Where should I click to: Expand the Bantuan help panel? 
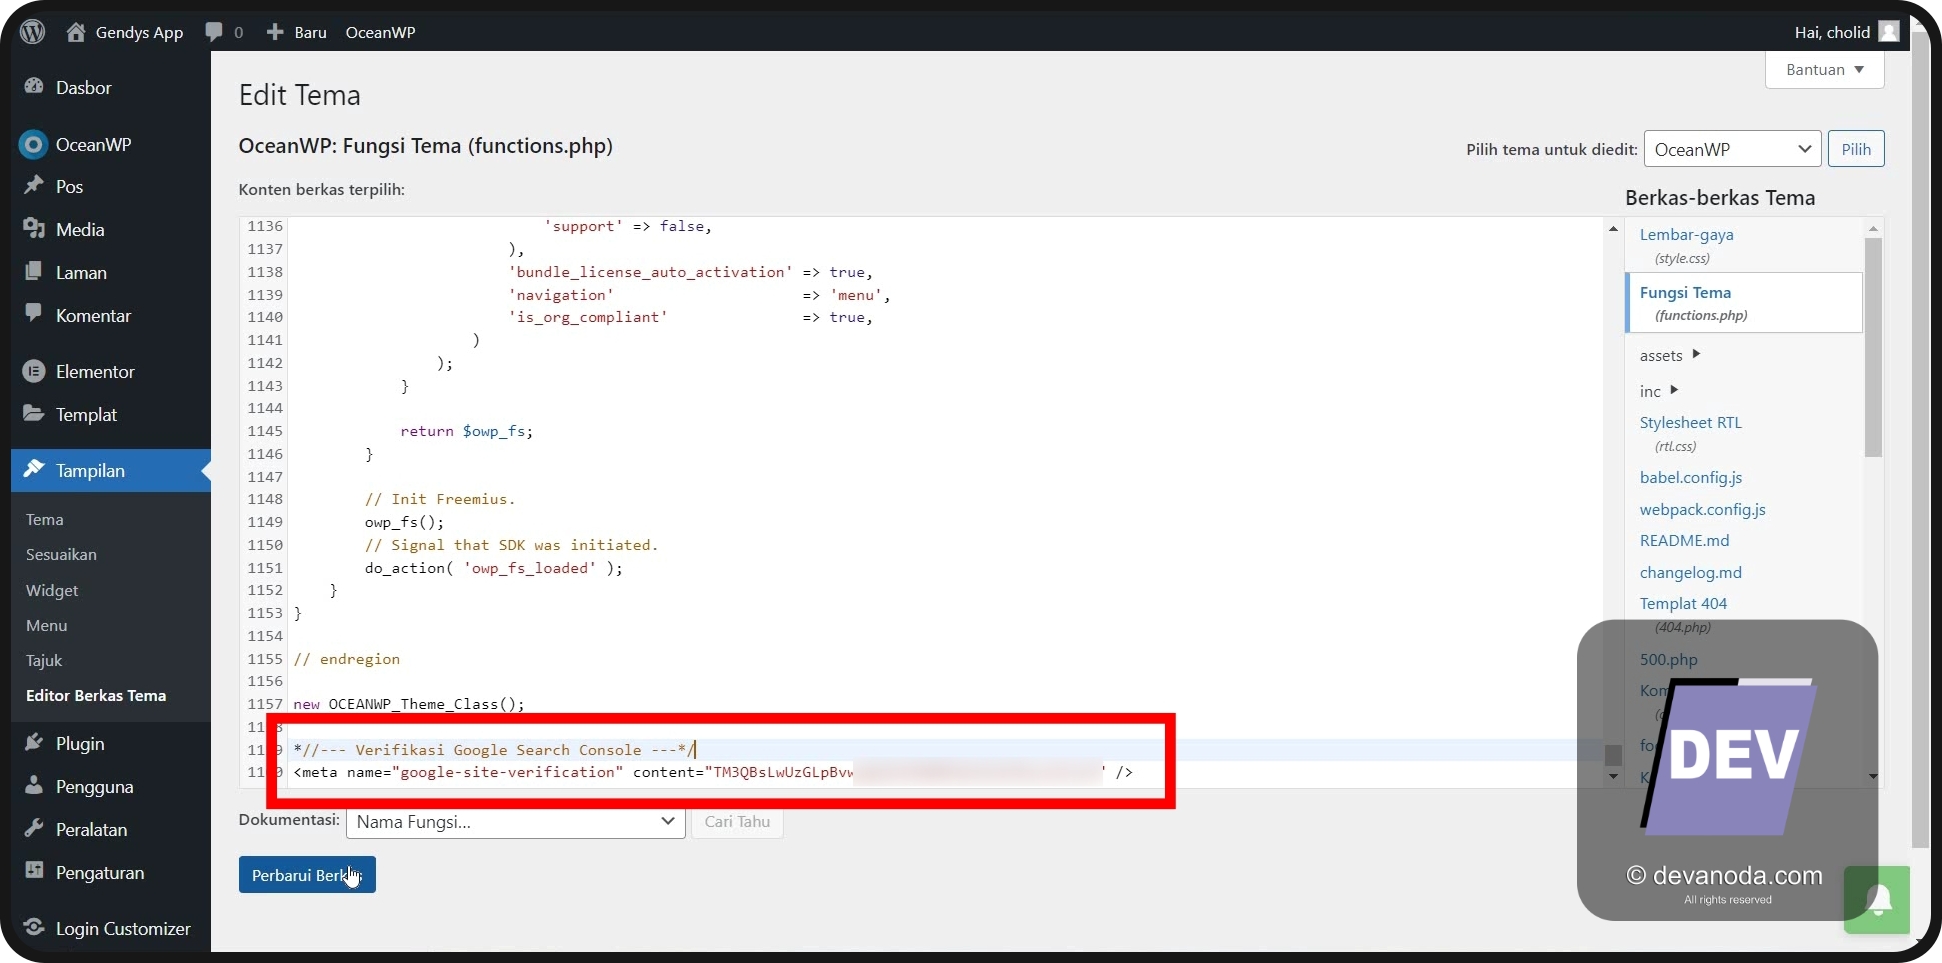(x=1825, y=70)
